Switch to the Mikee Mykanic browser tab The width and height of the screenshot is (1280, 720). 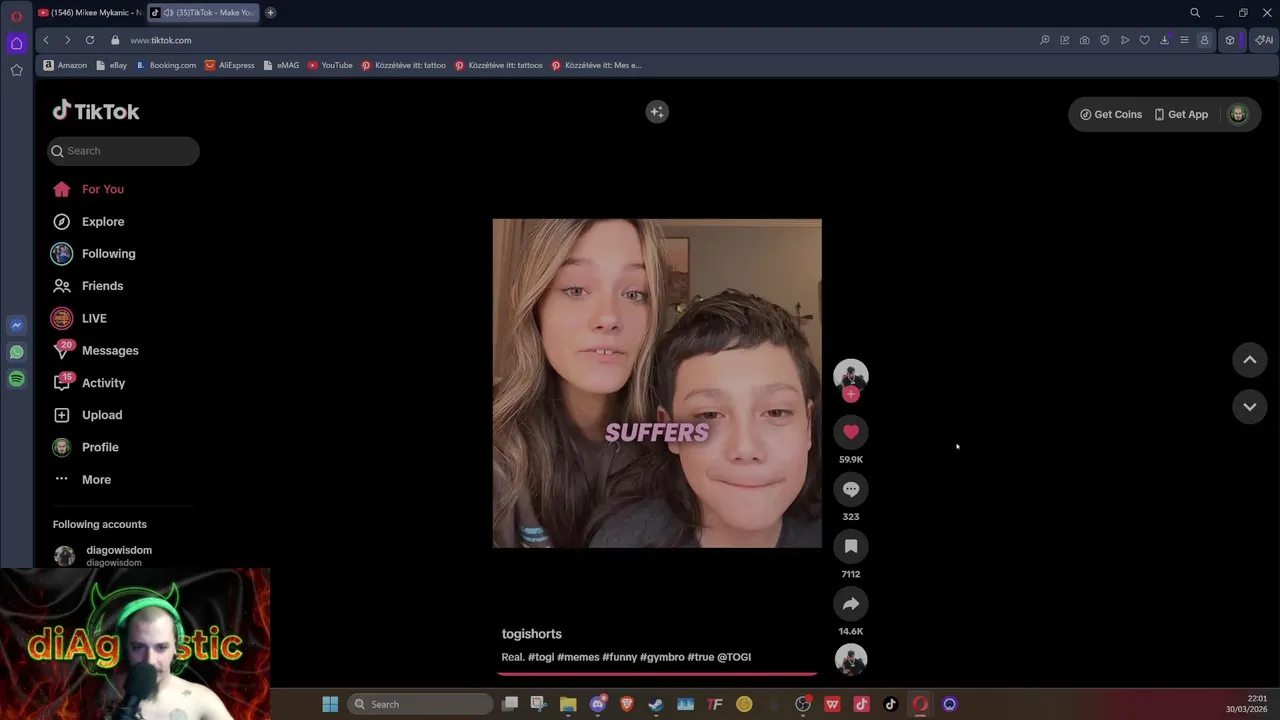point(89,13)
